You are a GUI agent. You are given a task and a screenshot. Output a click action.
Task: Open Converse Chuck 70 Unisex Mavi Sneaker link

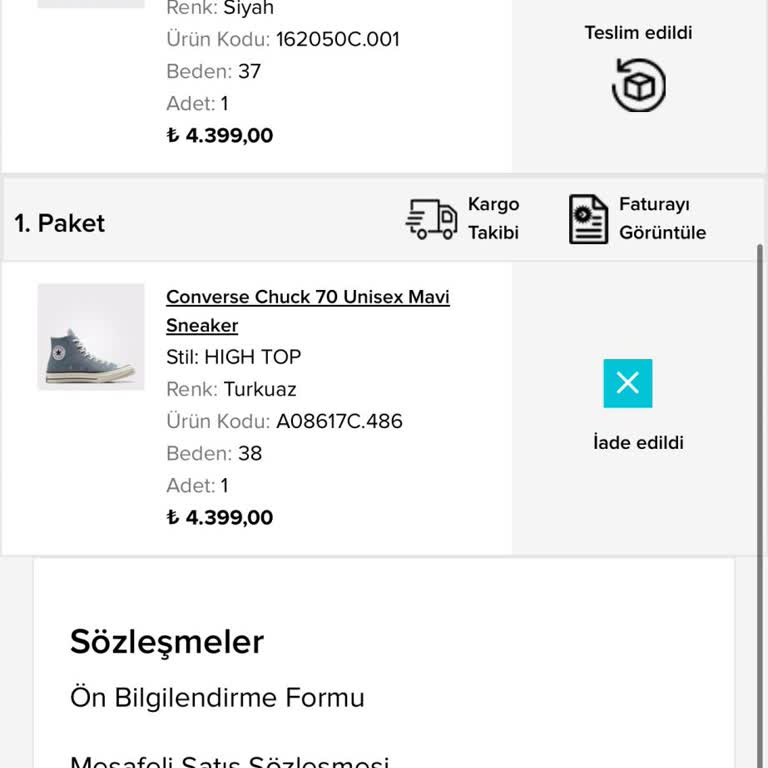click(x=307, y=310)
